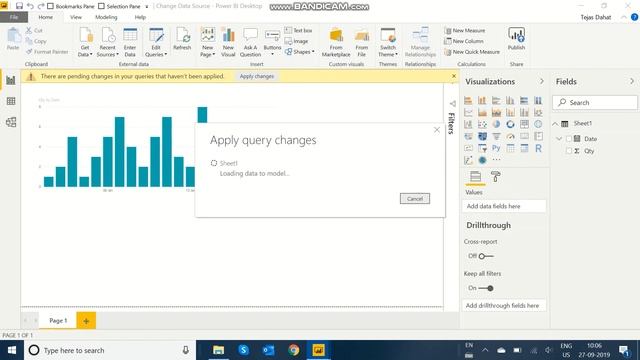Collapse the Fields pane
This screenshot has width=640, height=360.
point(632,81)
